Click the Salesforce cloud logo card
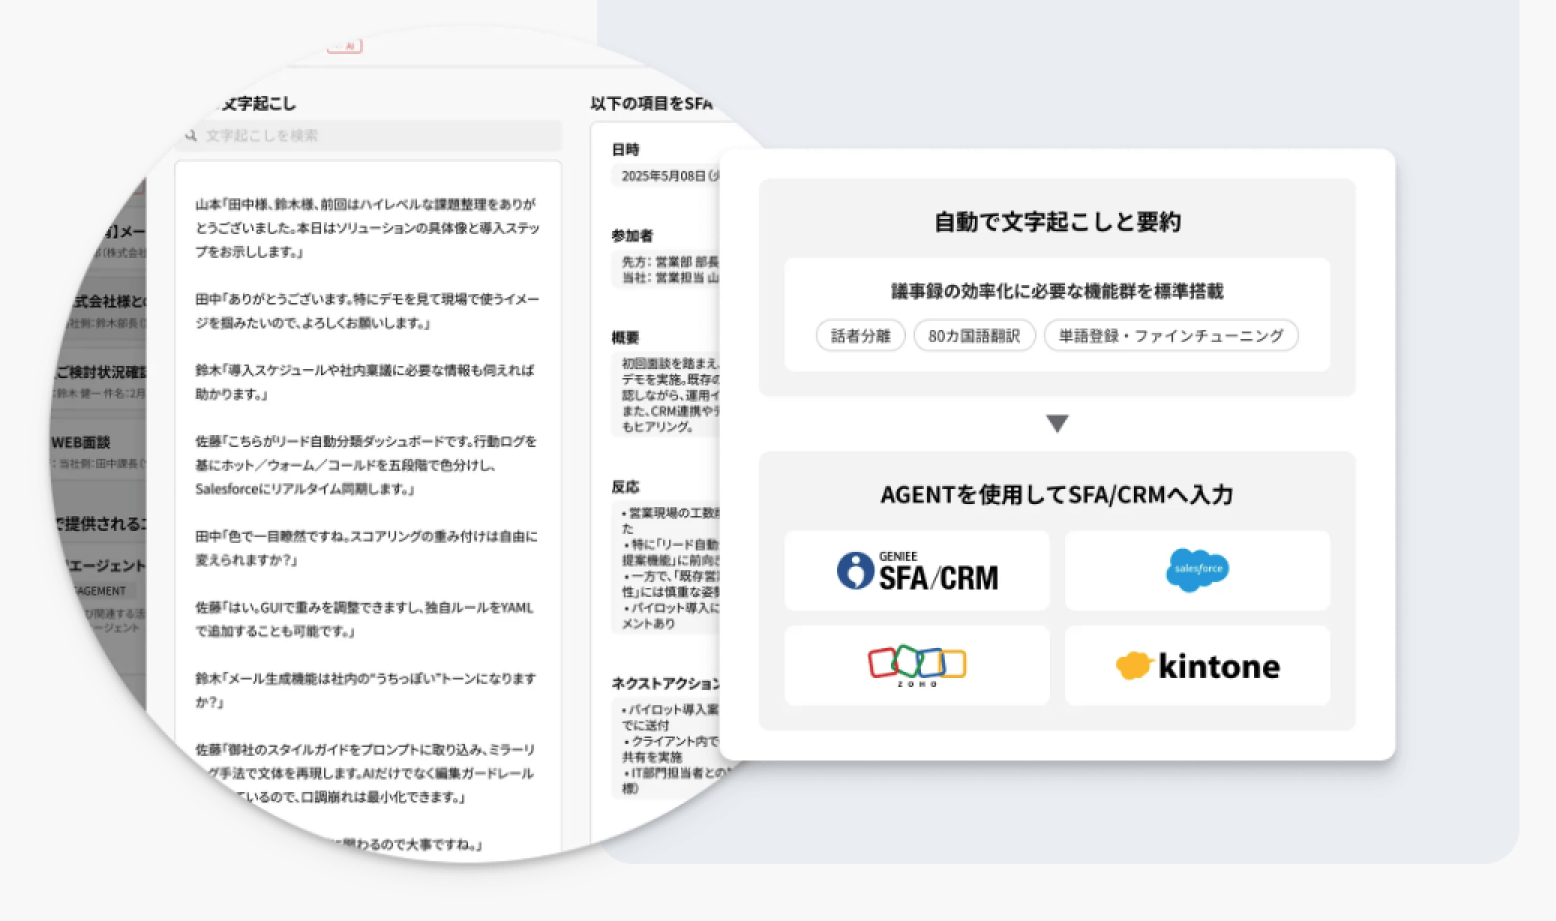Screen dimensions: 1556x921 click(1197, 570)
